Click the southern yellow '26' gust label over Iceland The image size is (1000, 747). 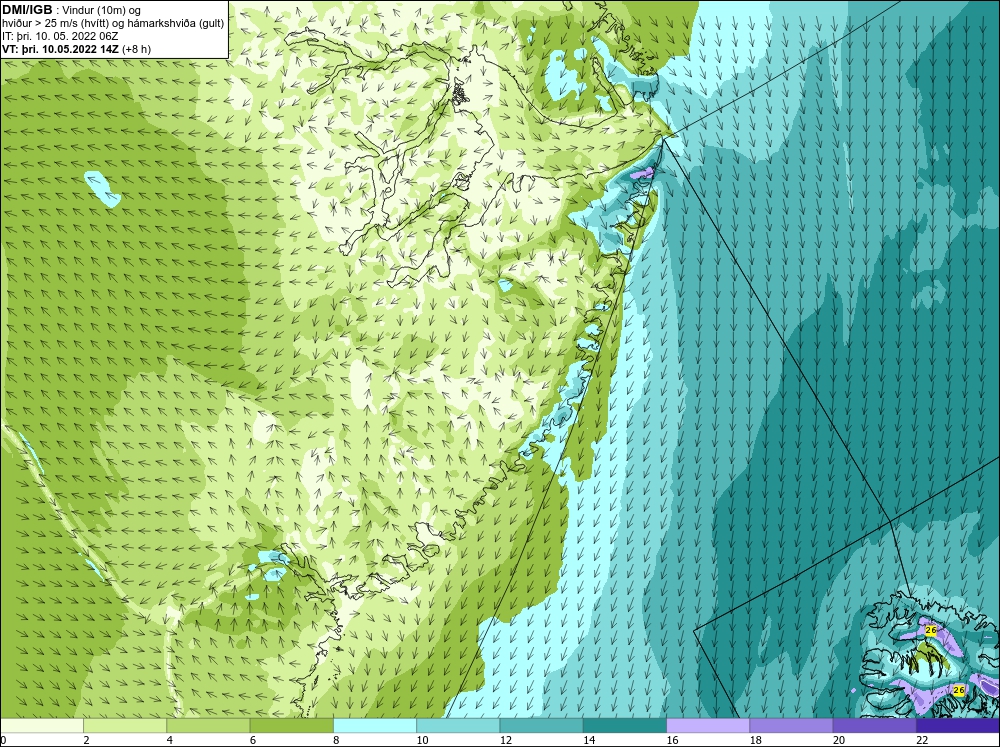[958, 690]
